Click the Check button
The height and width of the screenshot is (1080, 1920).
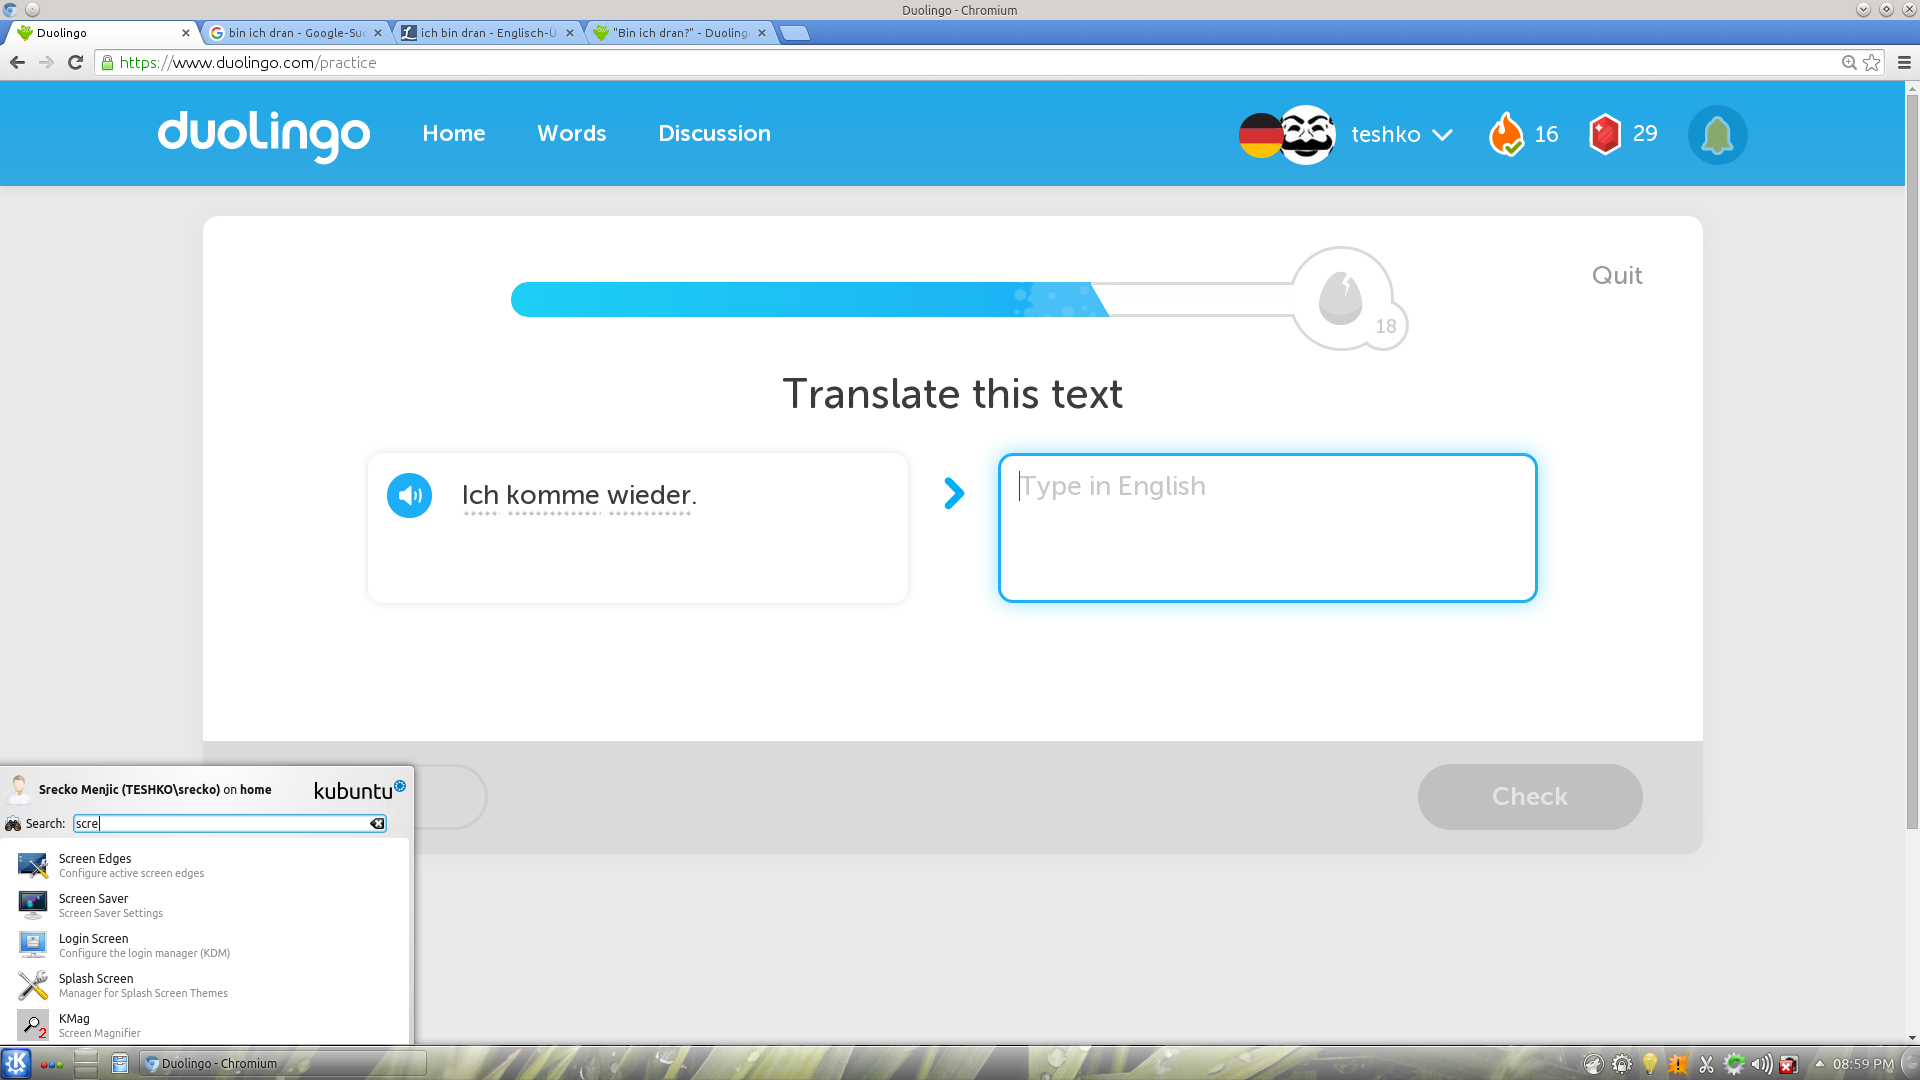[1529, 797]
